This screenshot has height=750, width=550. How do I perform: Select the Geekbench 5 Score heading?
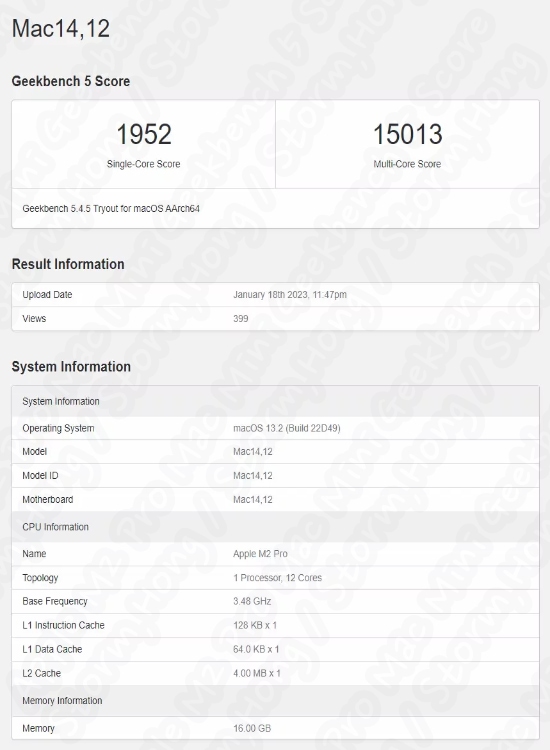pyautogui.click(x=71, y=81)
